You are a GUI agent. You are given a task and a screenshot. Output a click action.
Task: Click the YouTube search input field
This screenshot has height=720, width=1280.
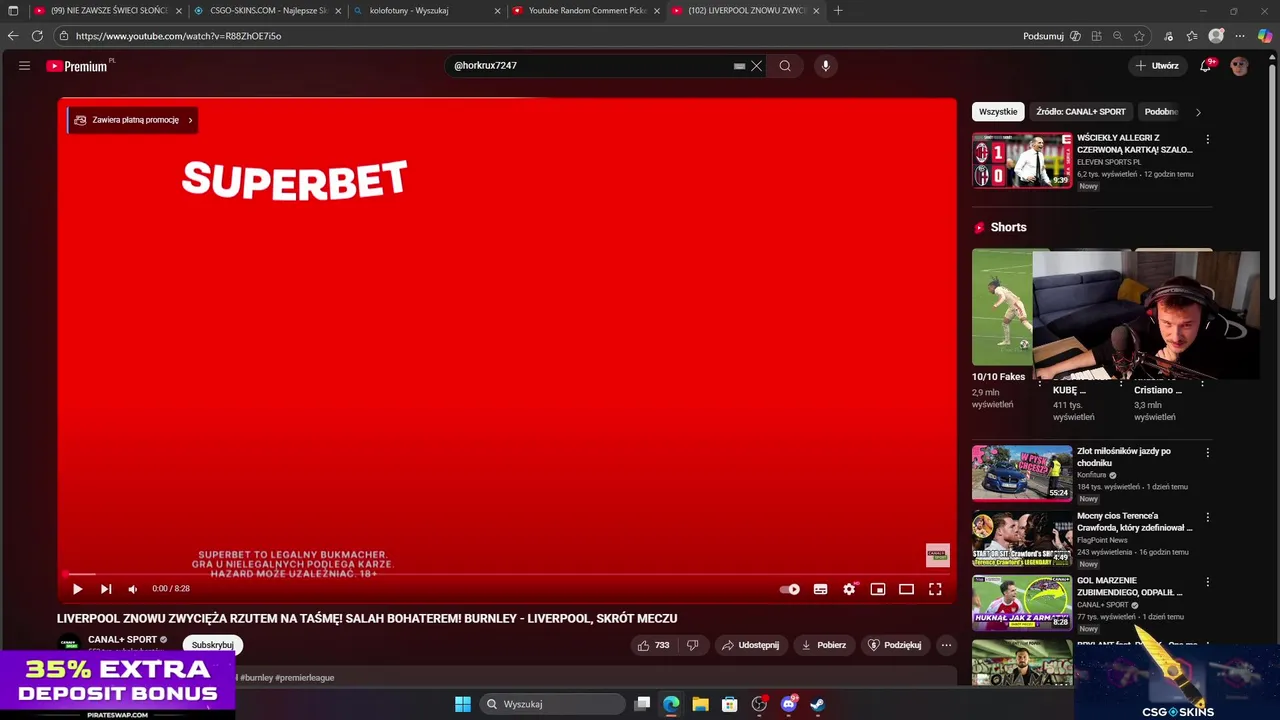pos(592,66)
